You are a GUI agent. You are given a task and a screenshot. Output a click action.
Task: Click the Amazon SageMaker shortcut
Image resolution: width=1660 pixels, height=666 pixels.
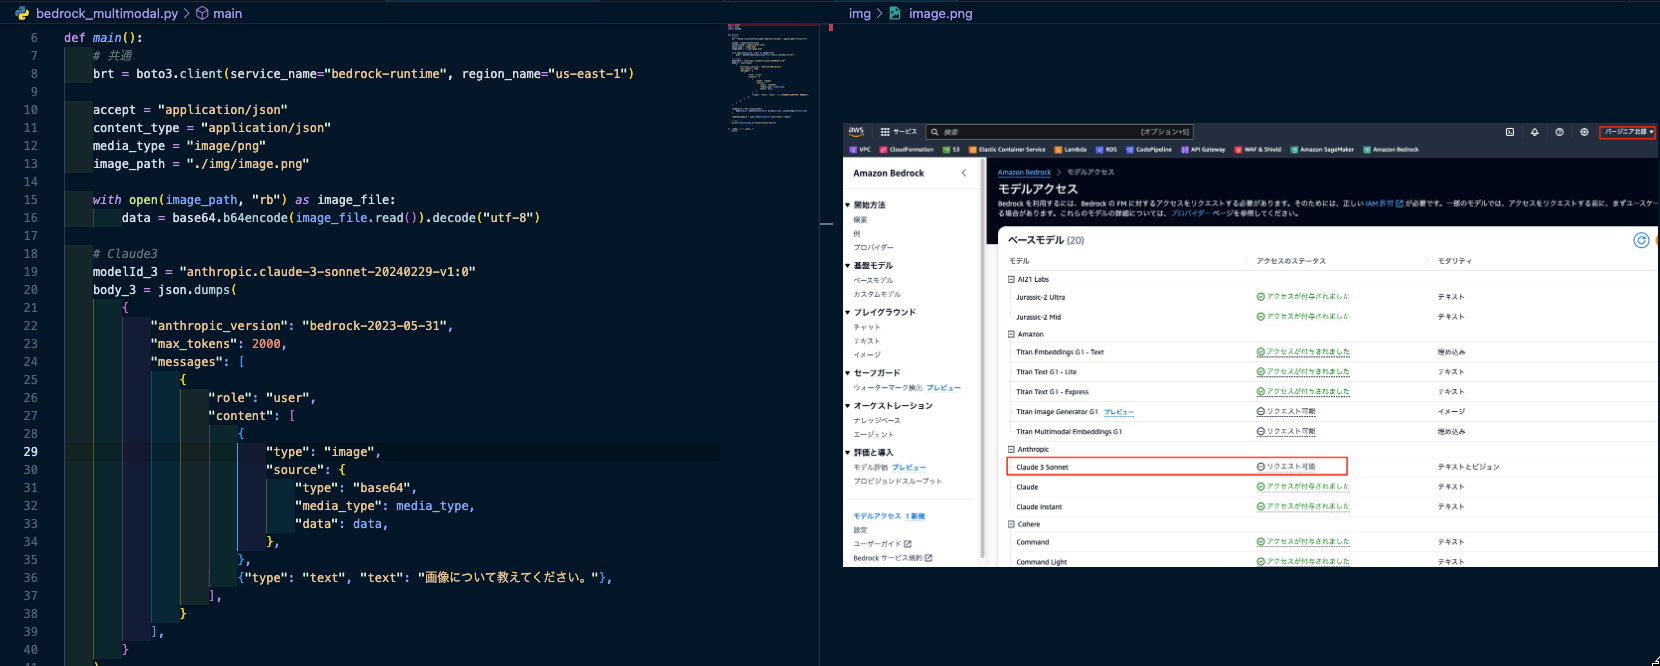(1322, 150)
